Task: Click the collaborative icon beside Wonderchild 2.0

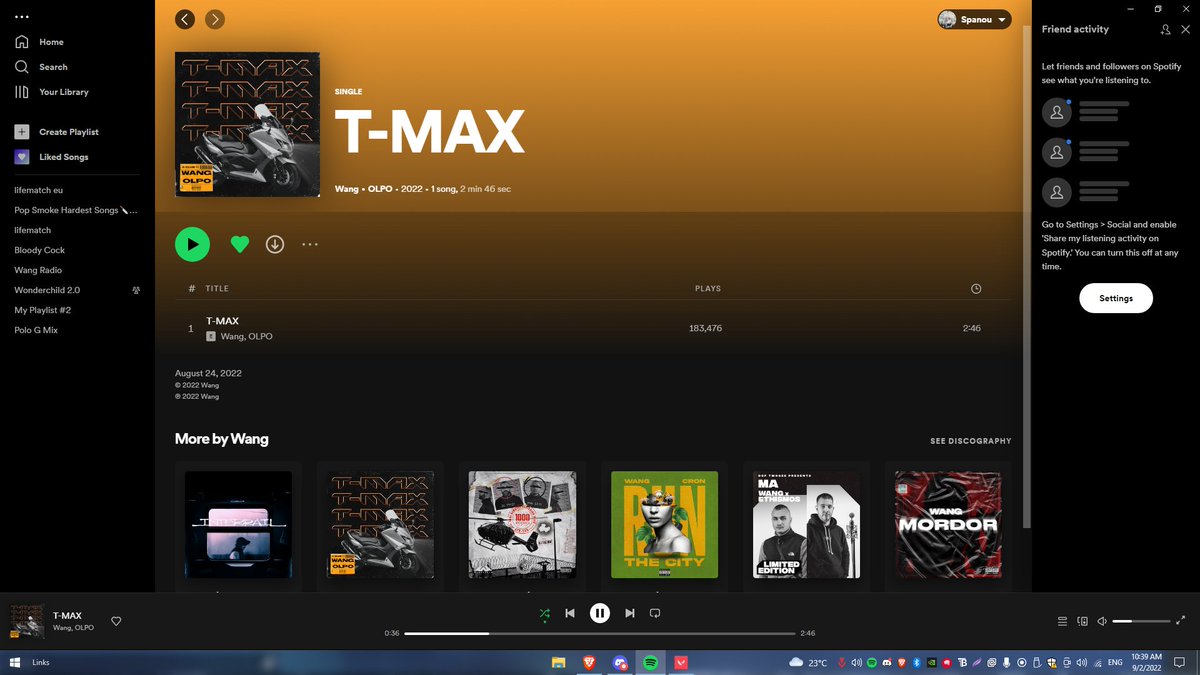Action: (136, 290)
